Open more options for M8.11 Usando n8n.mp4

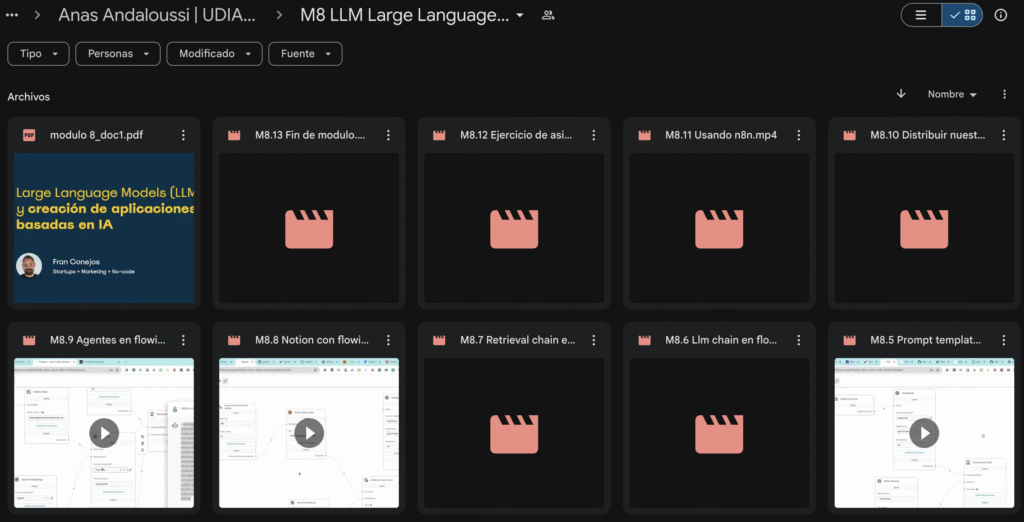coord(798,135)
